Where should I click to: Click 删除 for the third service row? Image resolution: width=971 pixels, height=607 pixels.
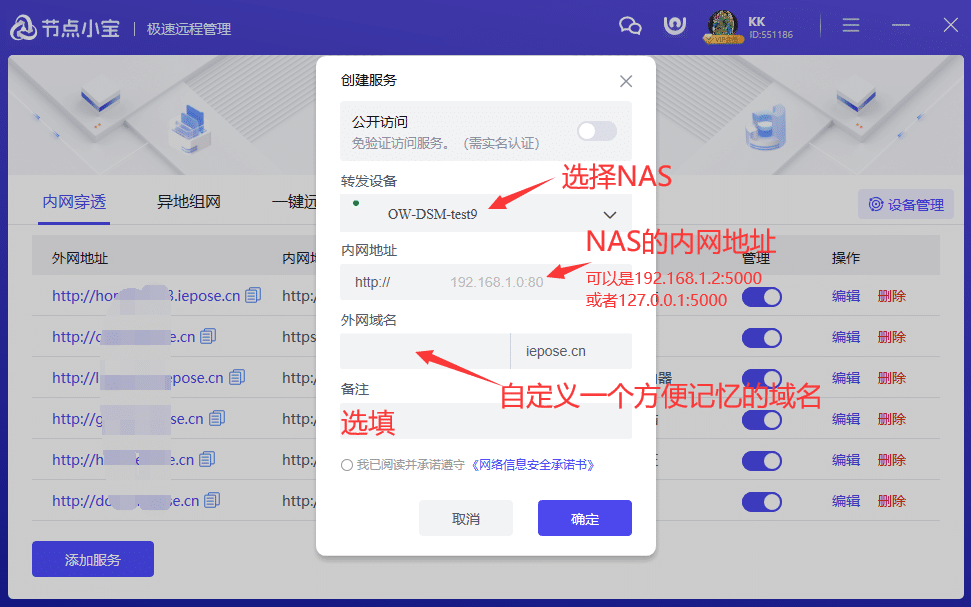(892, 378)
